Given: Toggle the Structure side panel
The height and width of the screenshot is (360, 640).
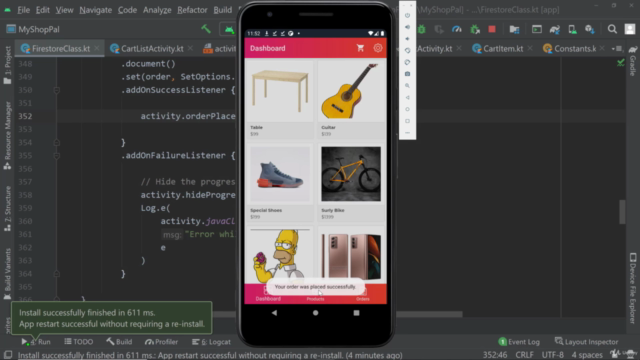Looking at the screenshot, I should [7, 209].
